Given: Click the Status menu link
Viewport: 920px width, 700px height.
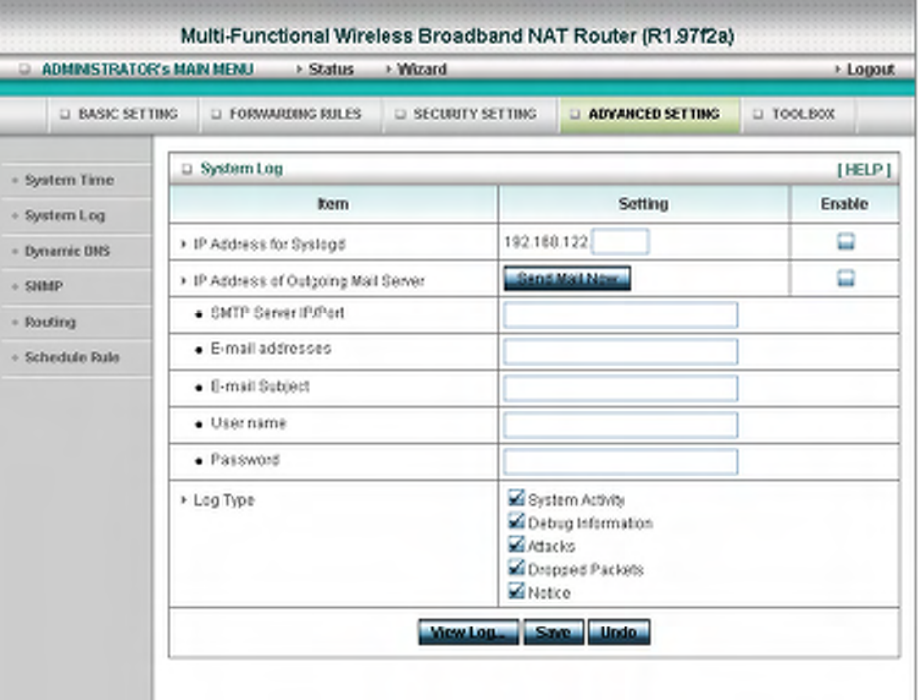Looking at the screenshot, I should point(330,69).
